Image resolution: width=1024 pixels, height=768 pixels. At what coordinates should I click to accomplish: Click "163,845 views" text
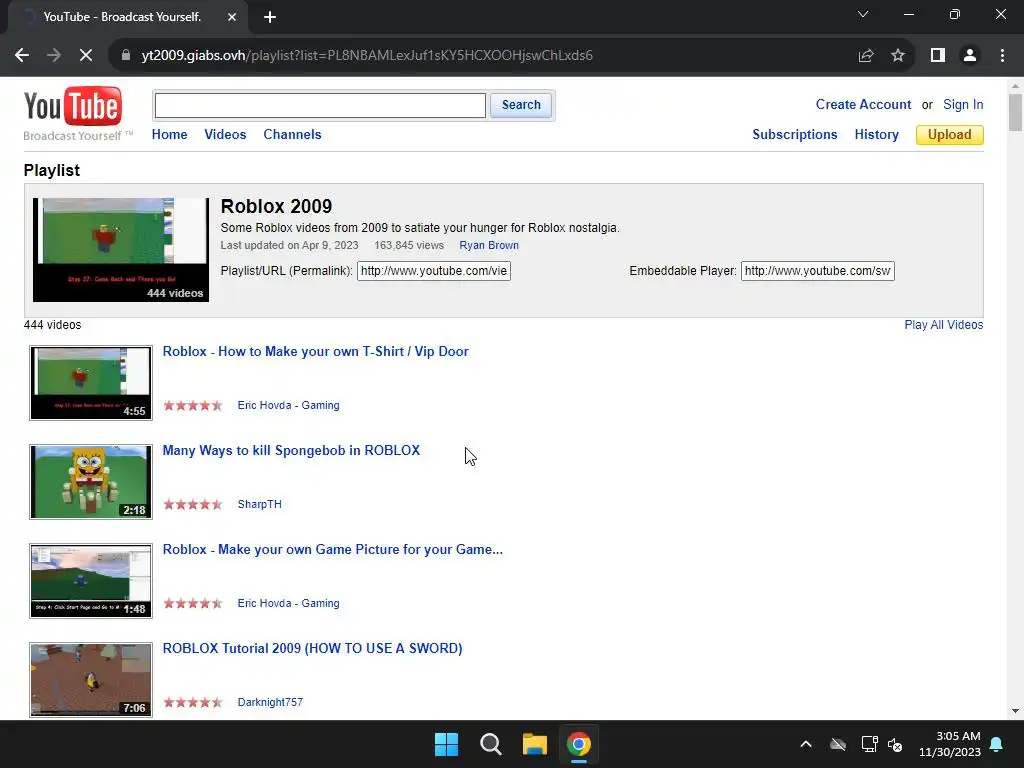(x=409, y=246)
